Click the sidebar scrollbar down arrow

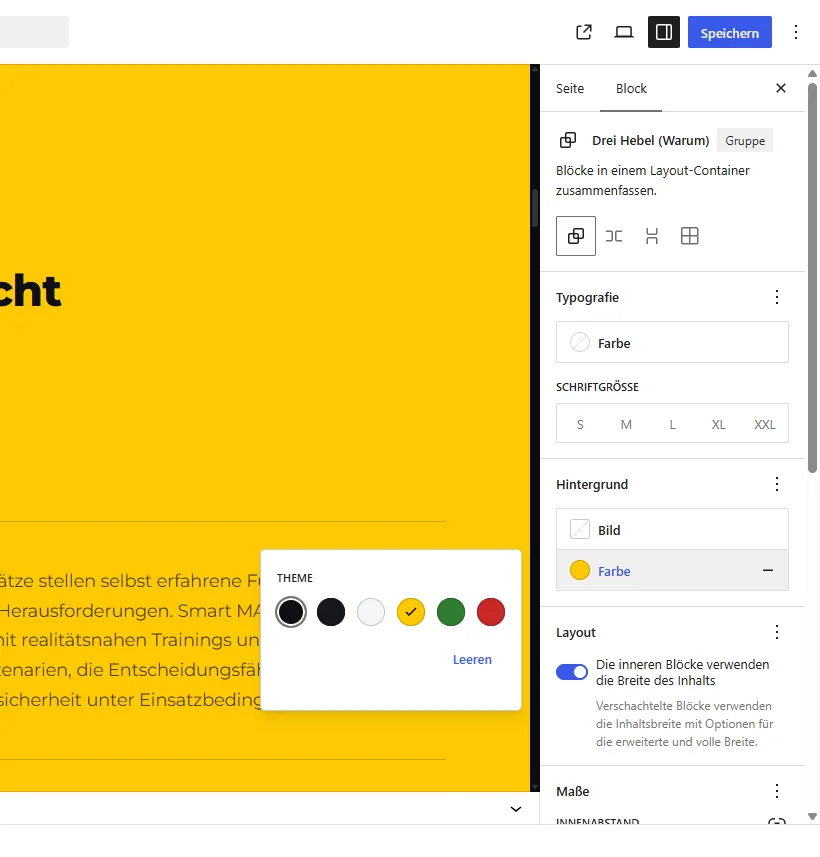coord(812,817)
